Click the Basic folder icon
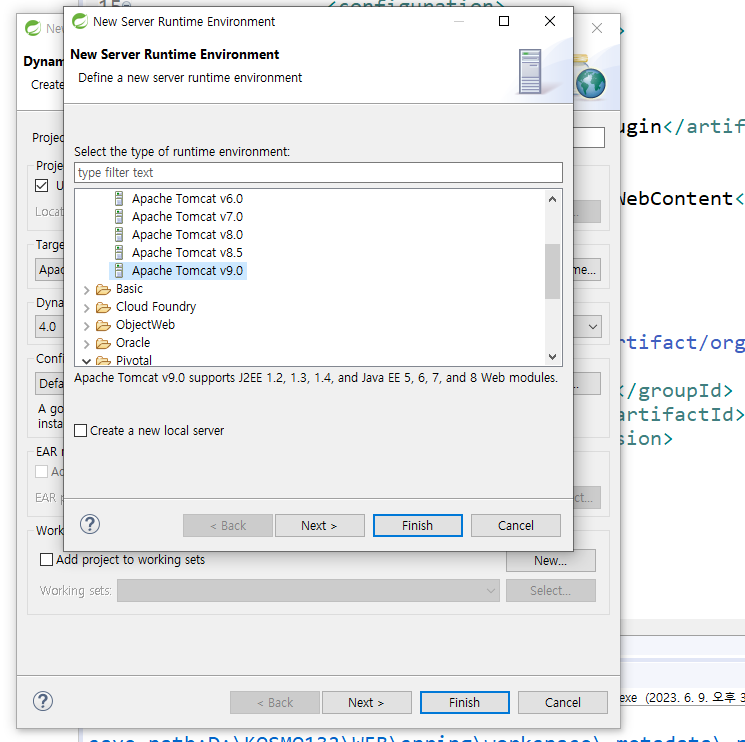 (103, 289)
